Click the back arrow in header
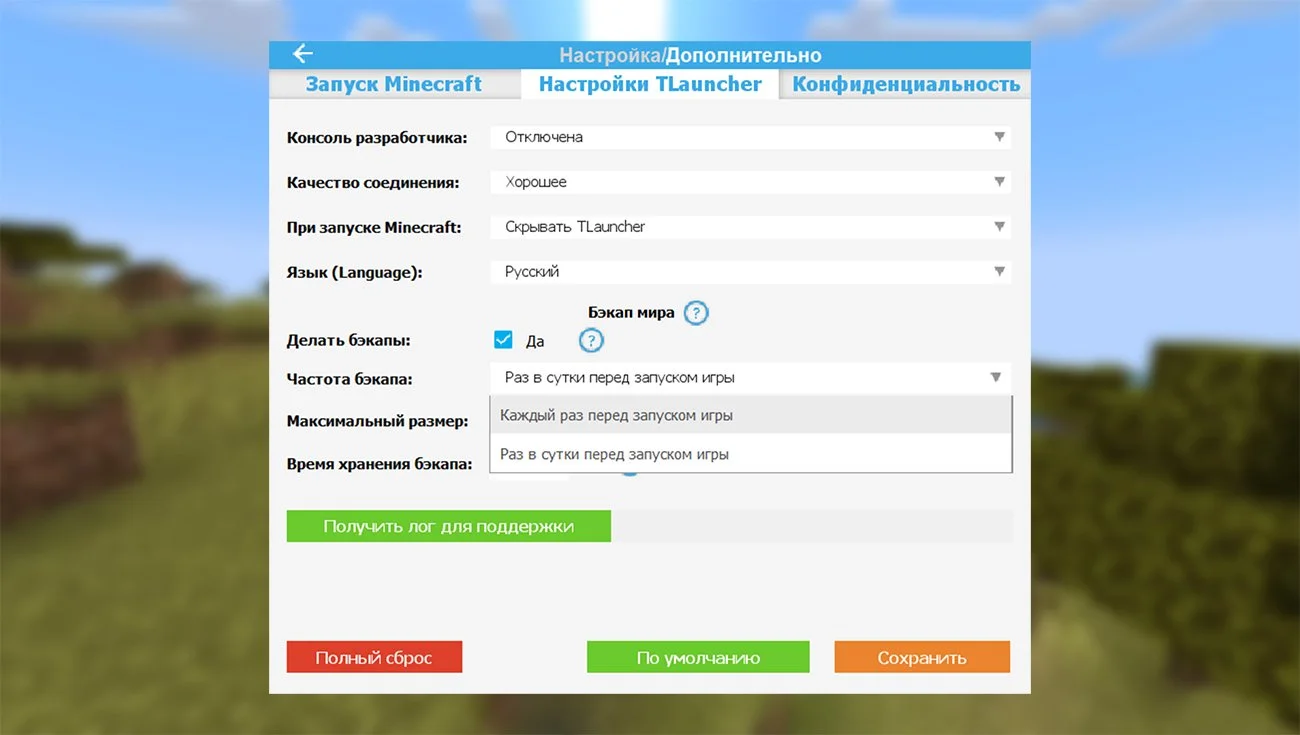Viewport: 1300px width, 735px height. click(302, 54)
